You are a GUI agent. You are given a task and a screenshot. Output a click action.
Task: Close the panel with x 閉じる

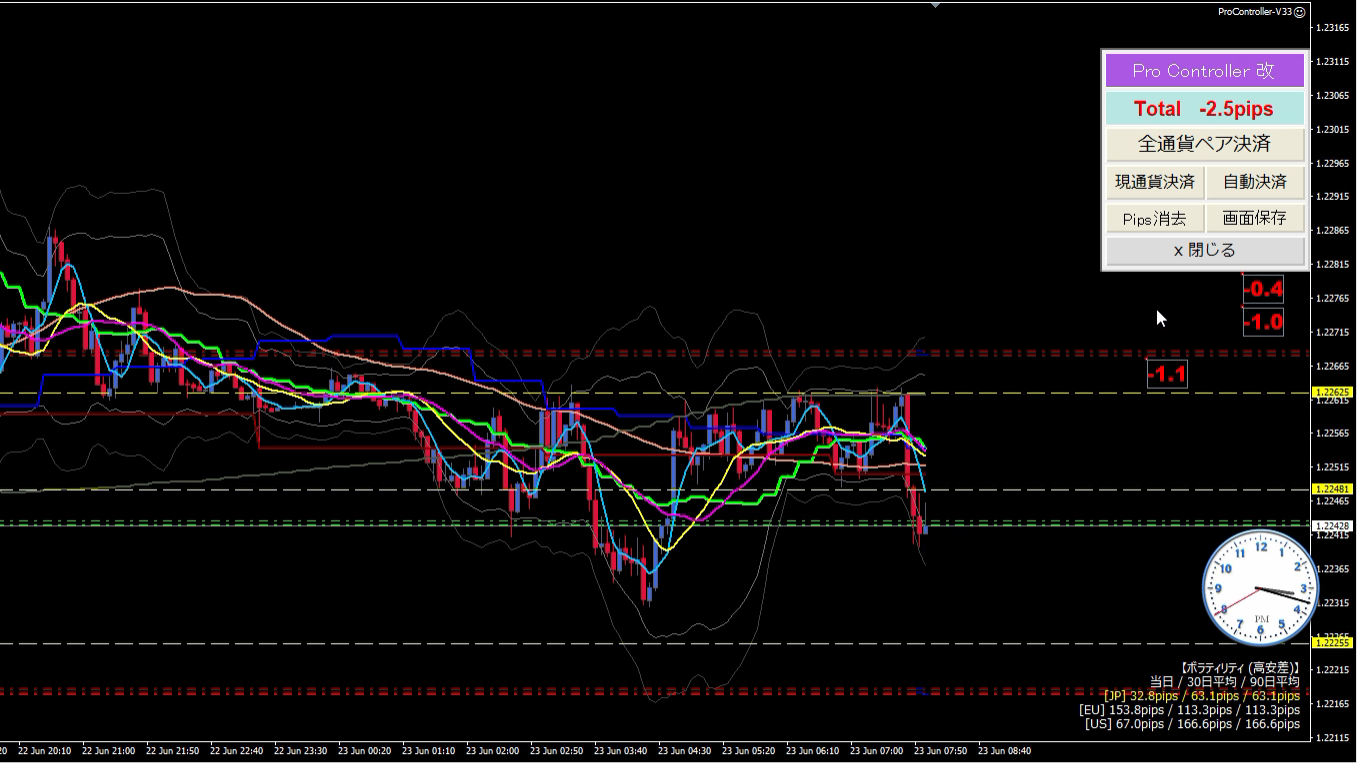pyautogui.click(x=1204, y=250)
